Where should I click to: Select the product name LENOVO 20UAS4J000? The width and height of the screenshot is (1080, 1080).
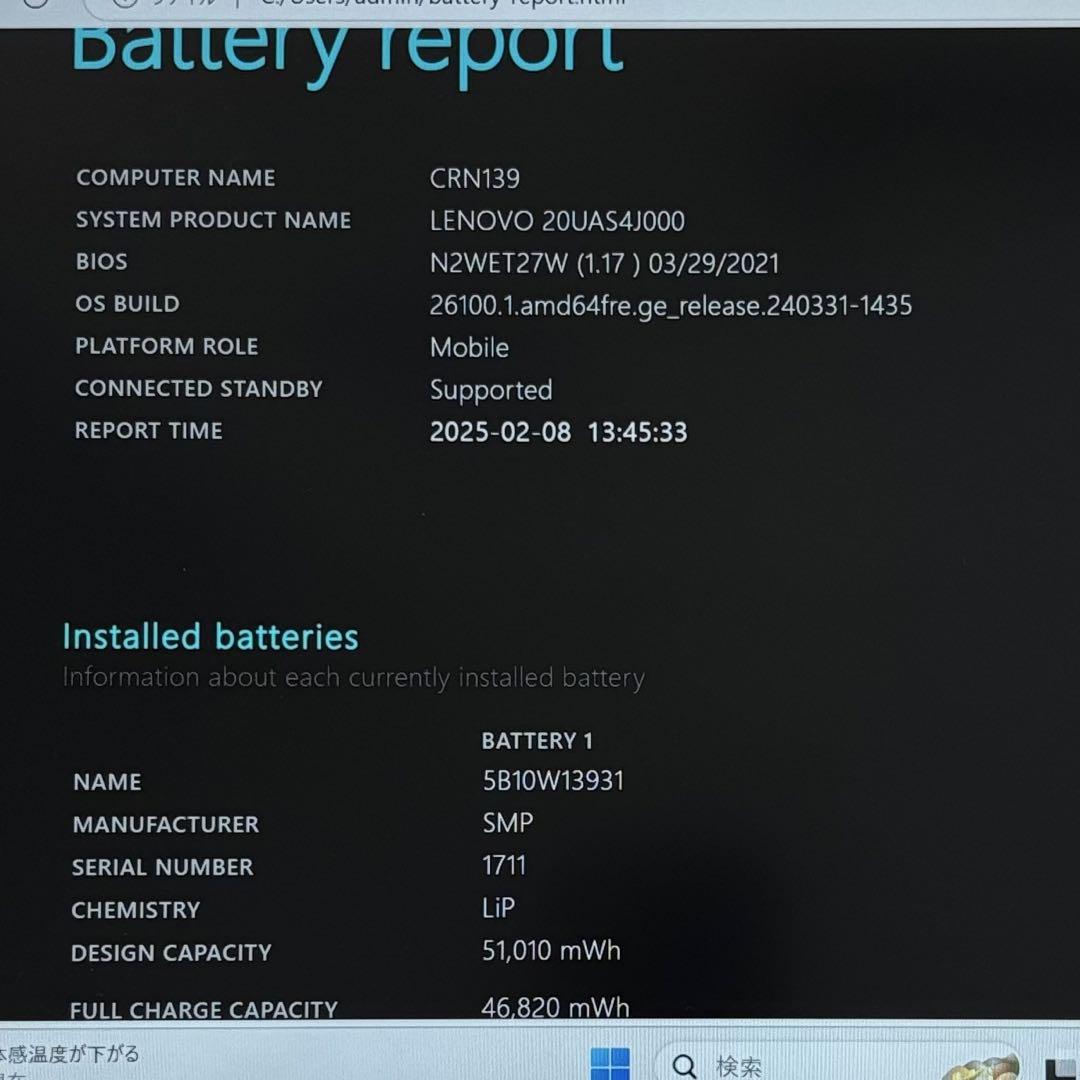pos(557,221)
